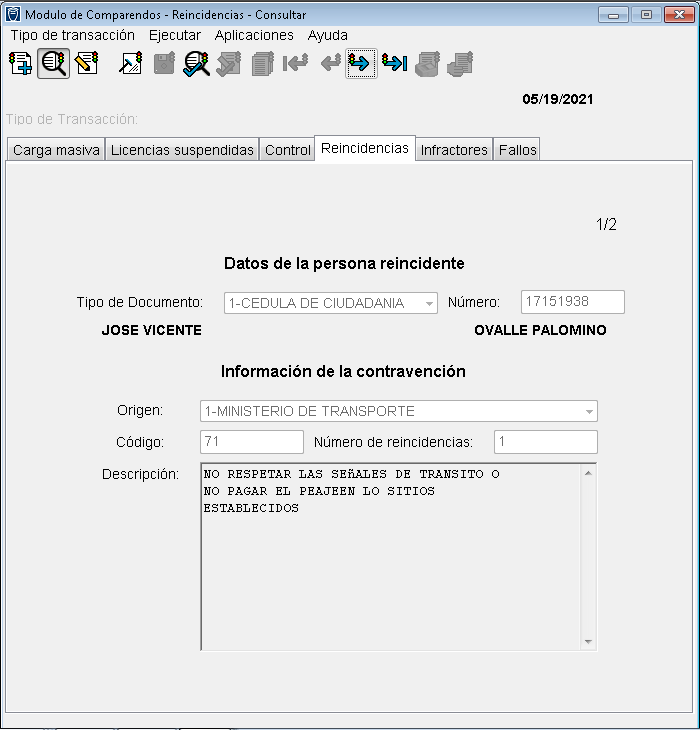Click the first record gray arrow icon

coord(295,64)
